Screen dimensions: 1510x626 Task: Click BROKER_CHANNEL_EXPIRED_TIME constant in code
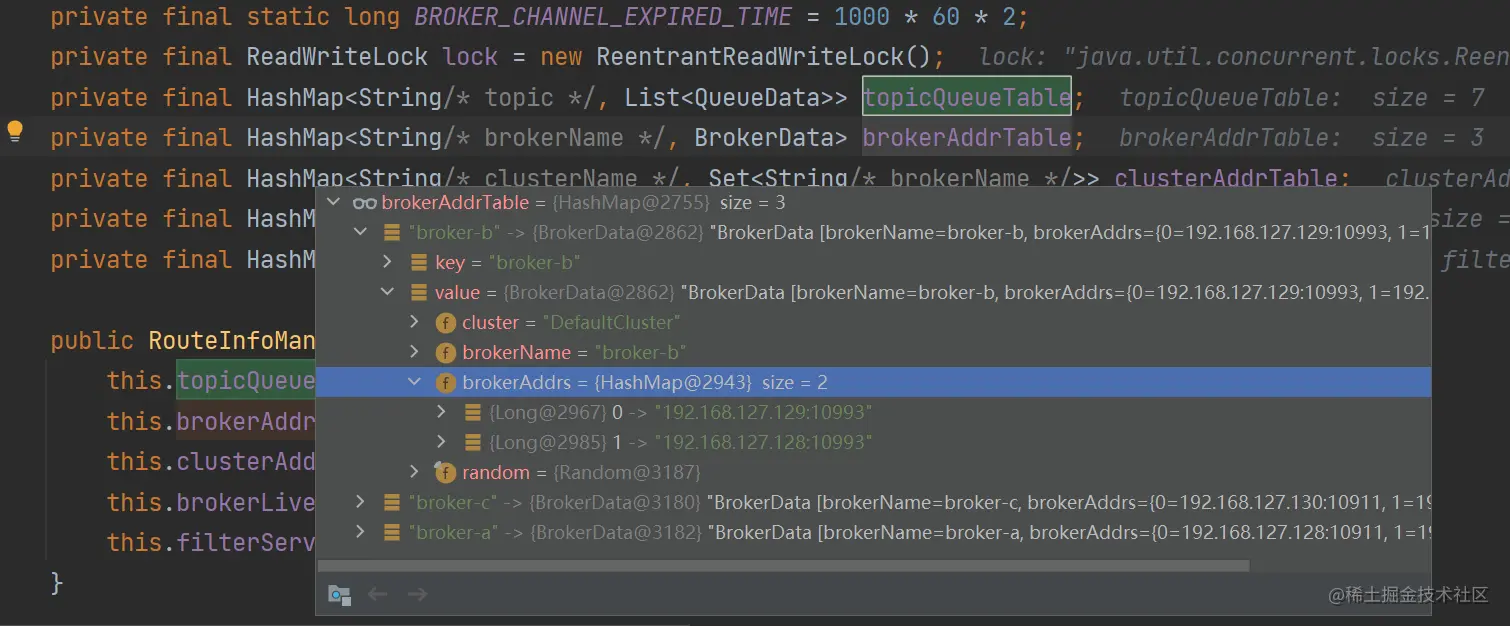pyautogui.click(x=603, y=17)
